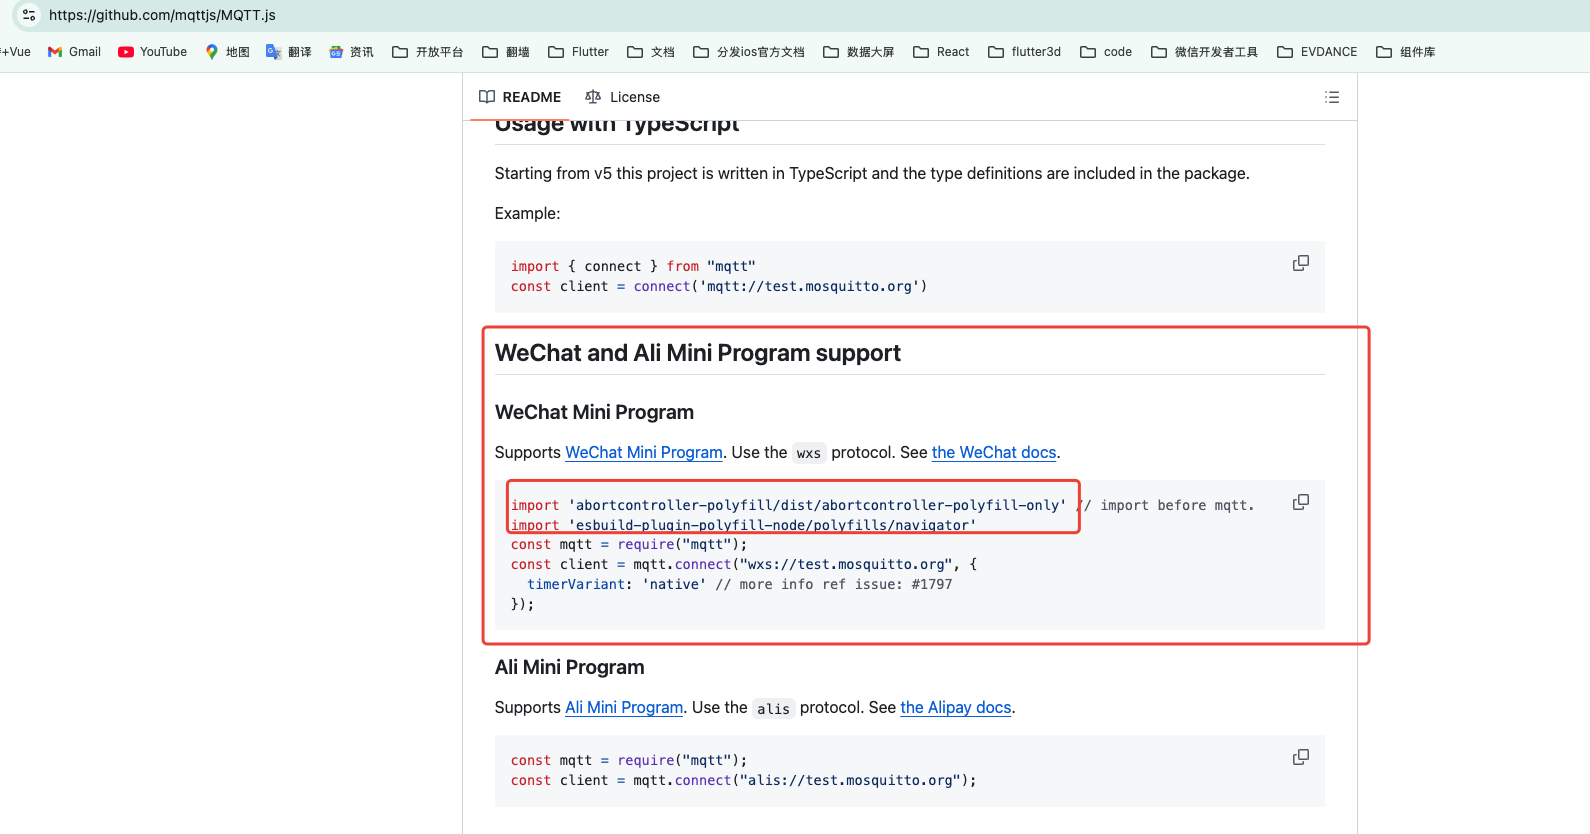
Task: Open 翻译 translate bookmark
Action: click(289, 52)
